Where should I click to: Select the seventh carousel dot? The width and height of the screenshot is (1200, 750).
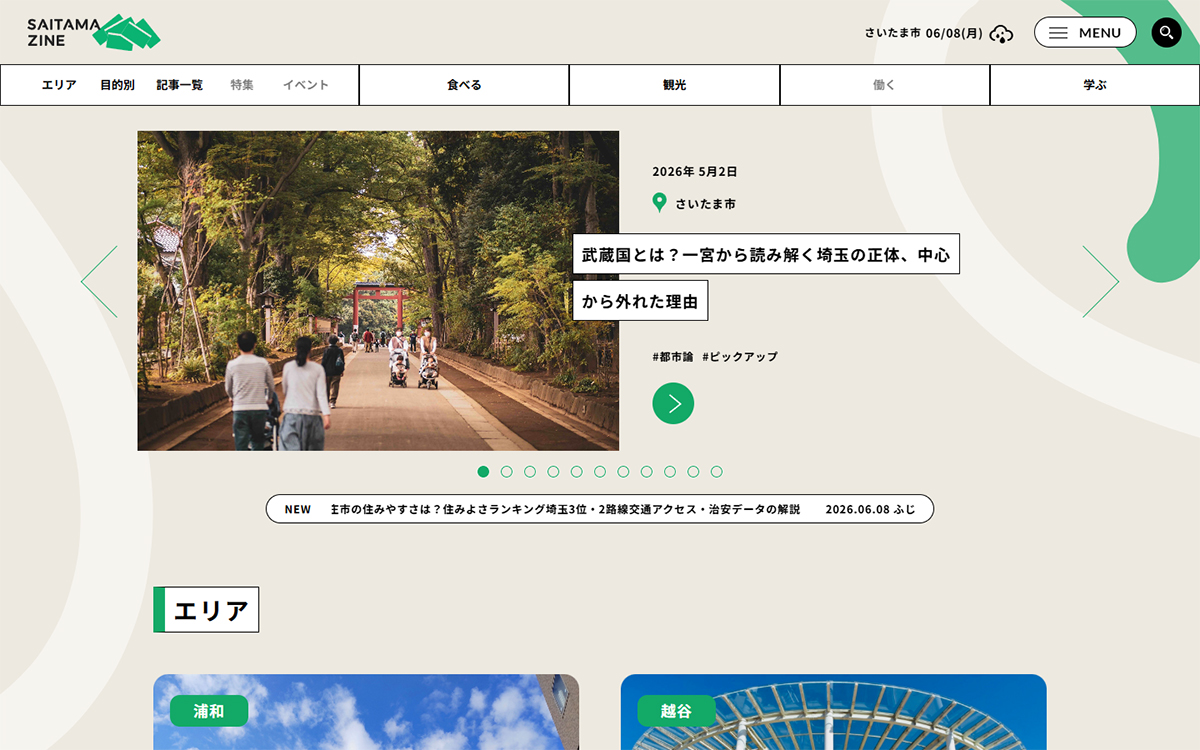coord(623,472)
